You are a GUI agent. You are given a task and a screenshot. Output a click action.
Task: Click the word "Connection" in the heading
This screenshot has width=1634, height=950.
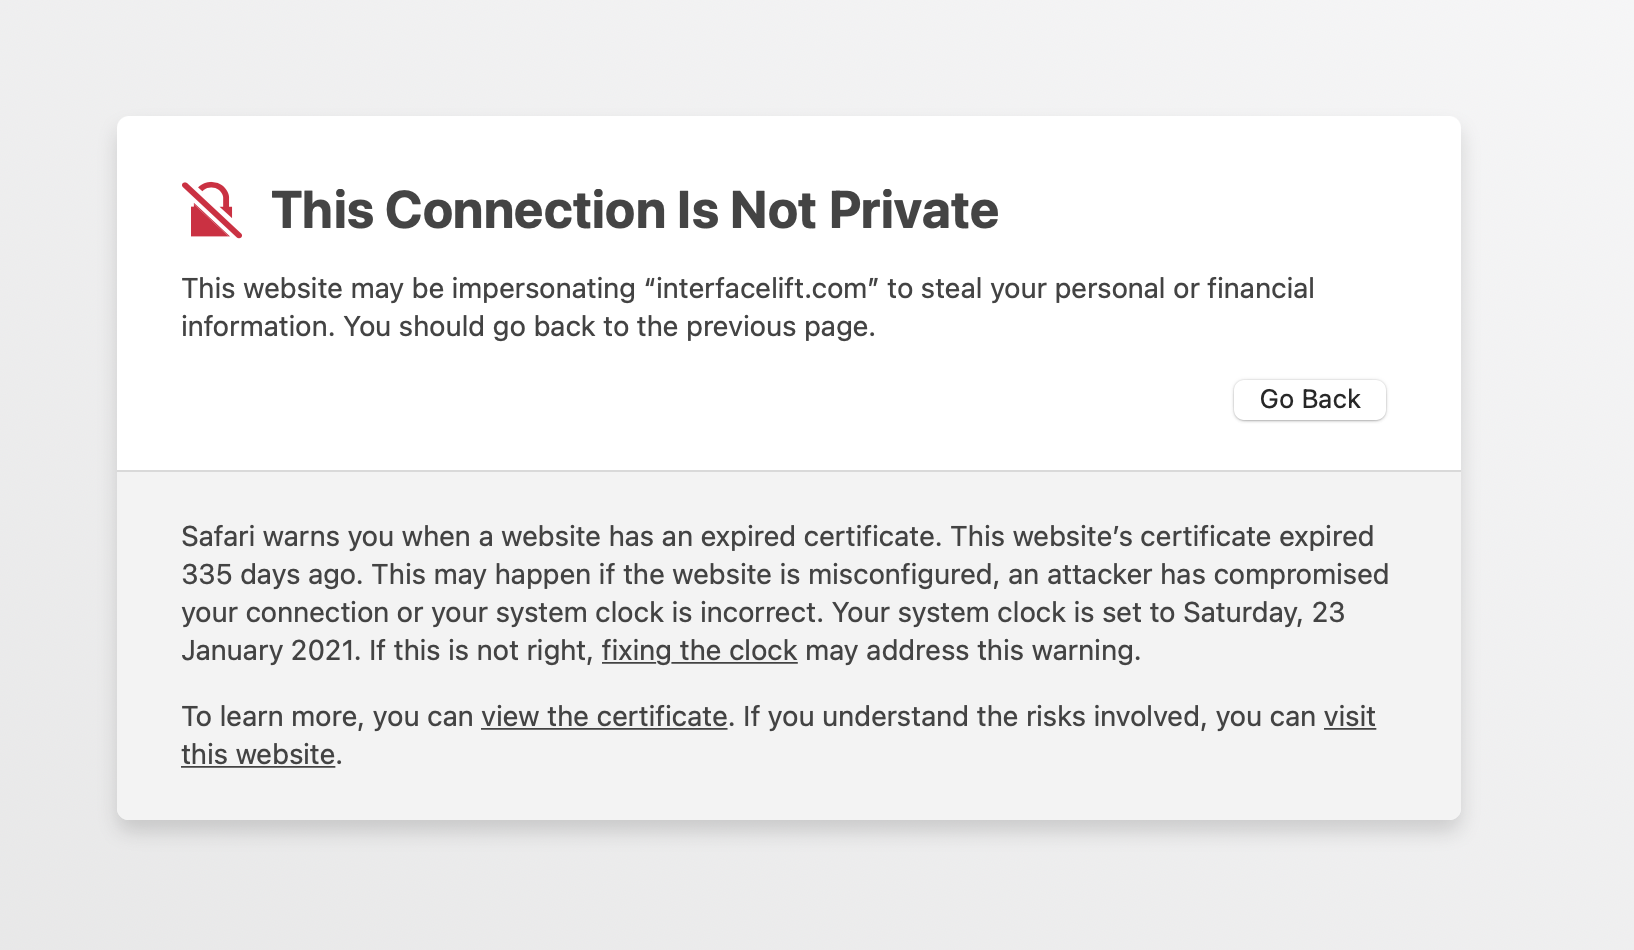(x=525, y=210)
